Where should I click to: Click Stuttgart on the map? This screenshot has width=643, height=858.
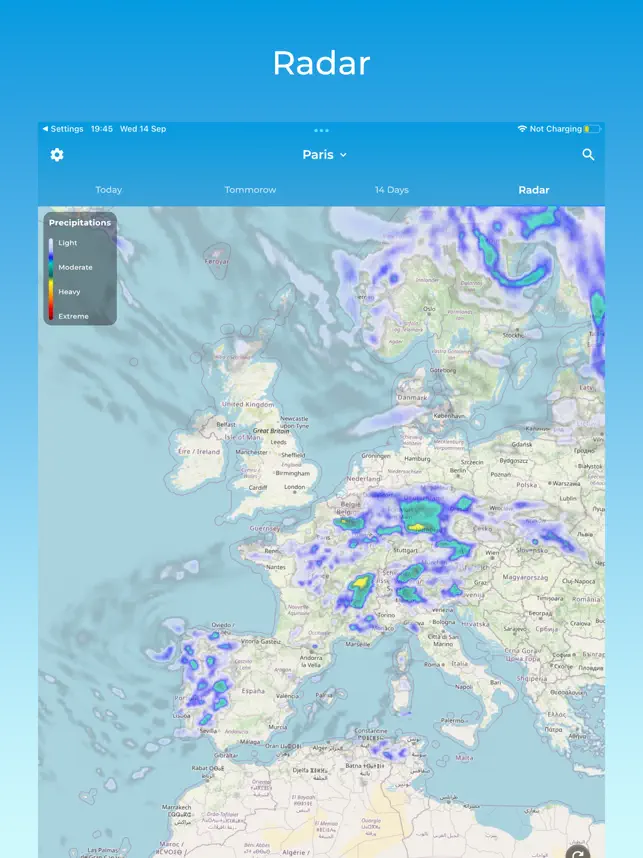406,550
